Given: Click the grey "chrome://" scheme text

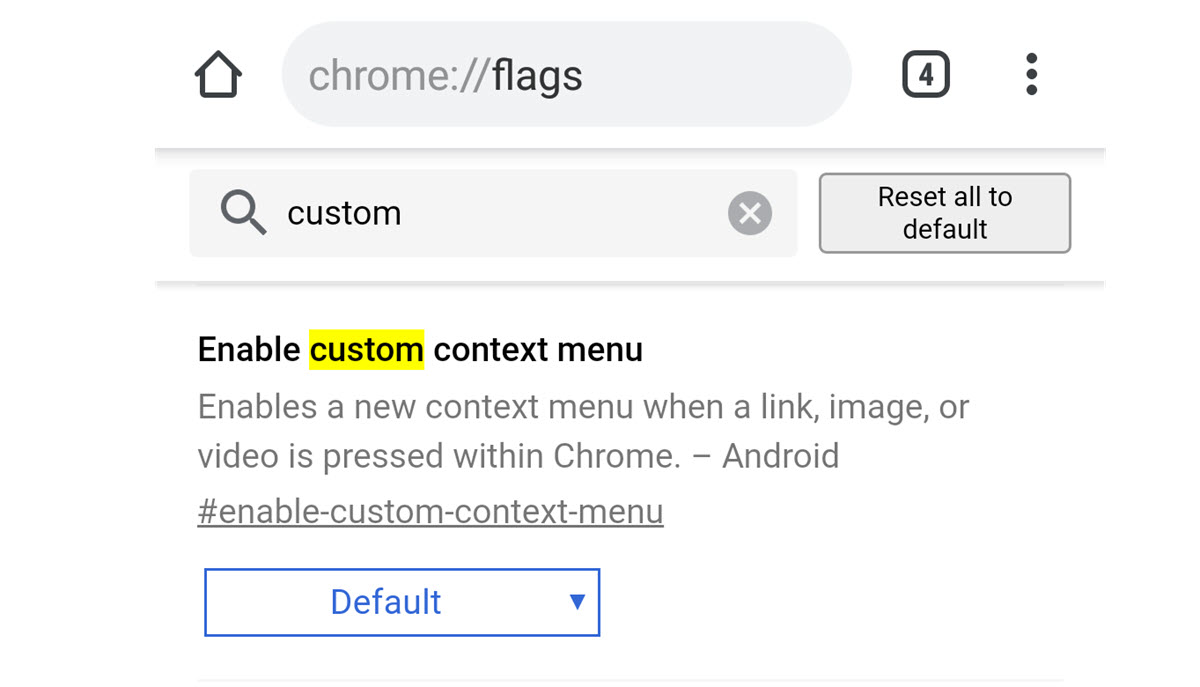Looking at the screenshot, I should tap(399, 76).
